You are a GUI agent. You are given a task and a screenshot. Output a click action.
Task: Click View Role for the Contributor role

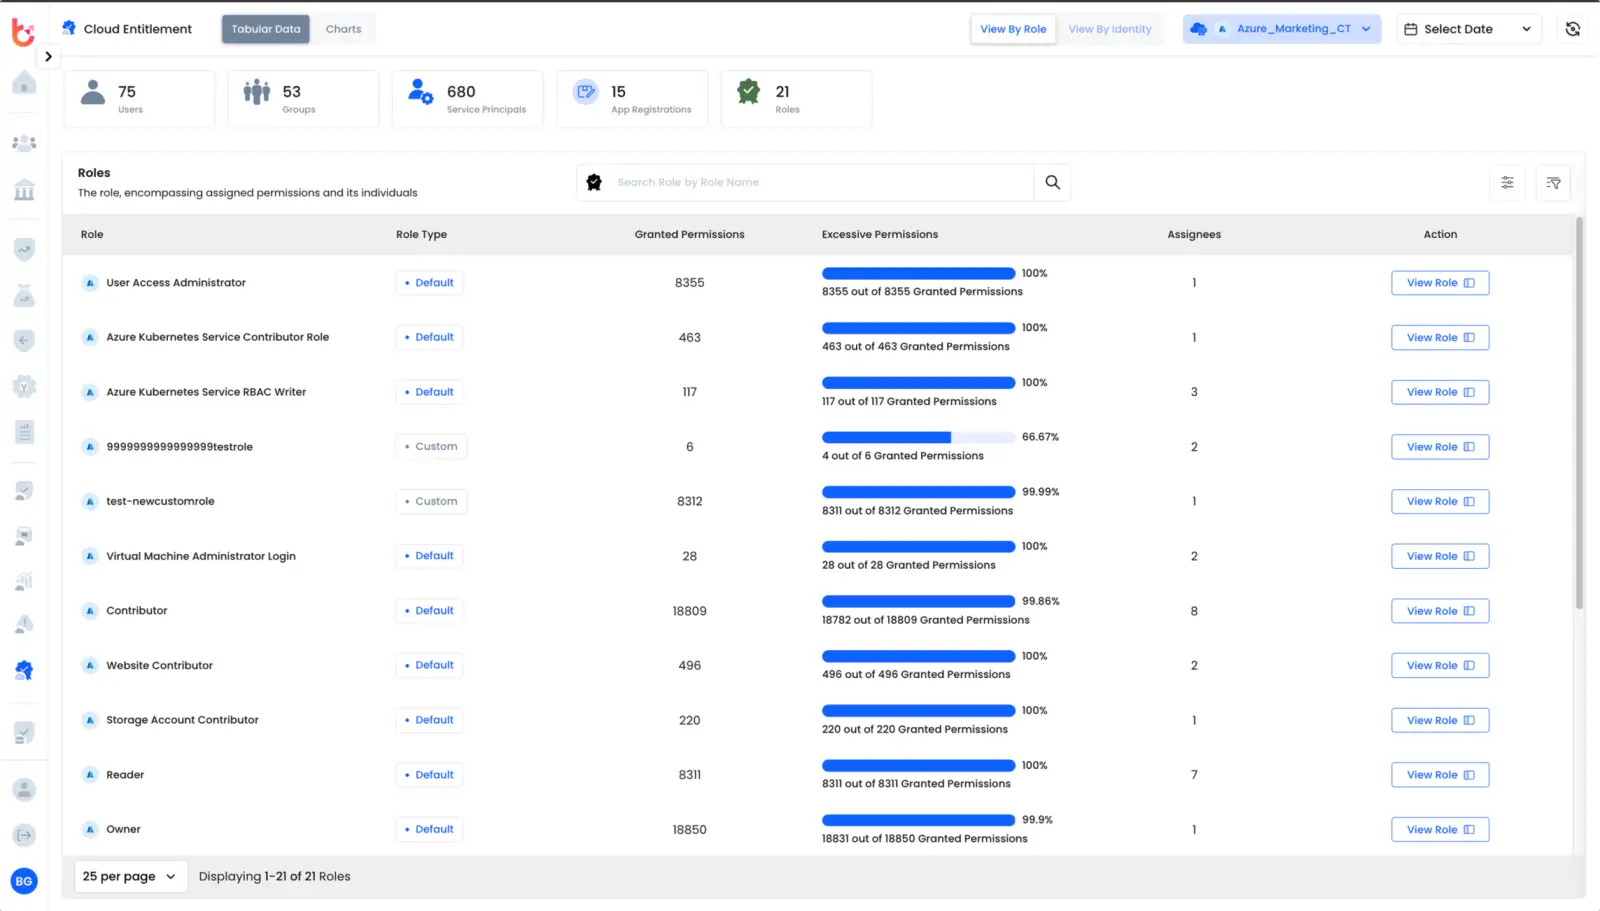1439,610
